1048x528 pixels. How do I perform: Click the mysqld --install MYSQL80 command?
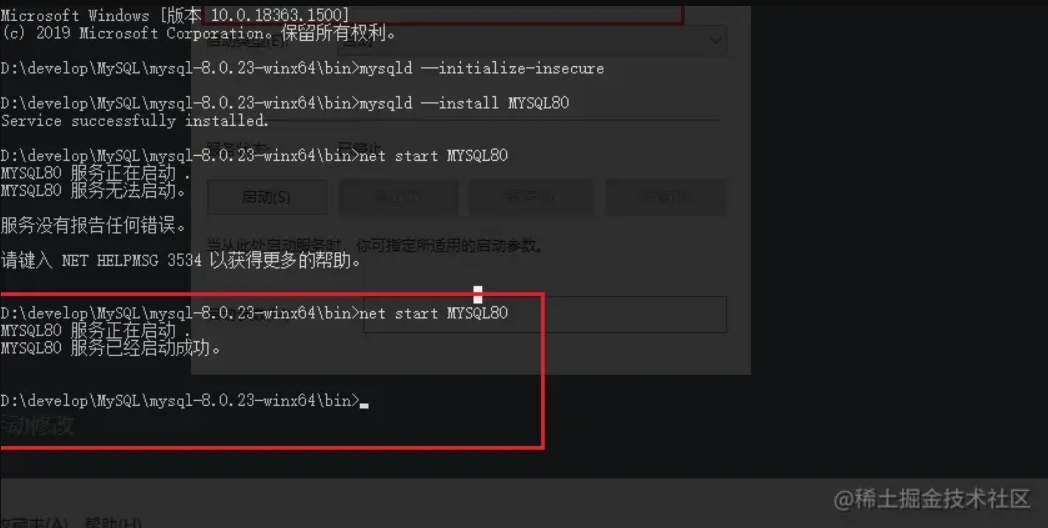tap(285, 103)
